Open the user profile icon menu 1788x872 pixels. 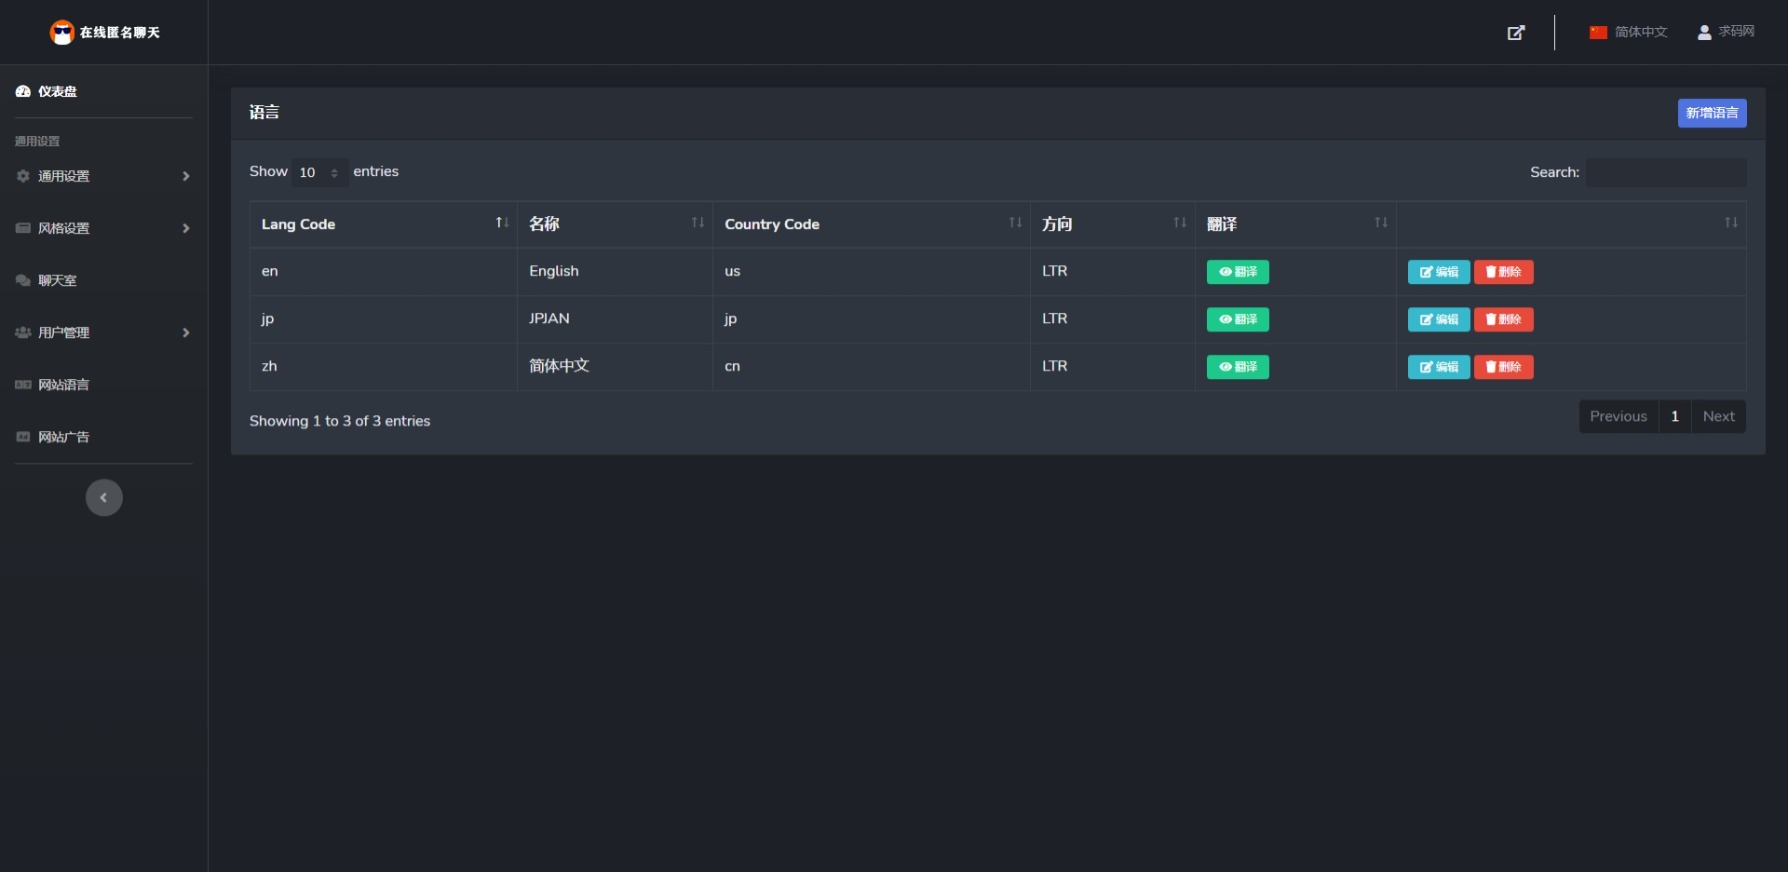coord(1704,32)
